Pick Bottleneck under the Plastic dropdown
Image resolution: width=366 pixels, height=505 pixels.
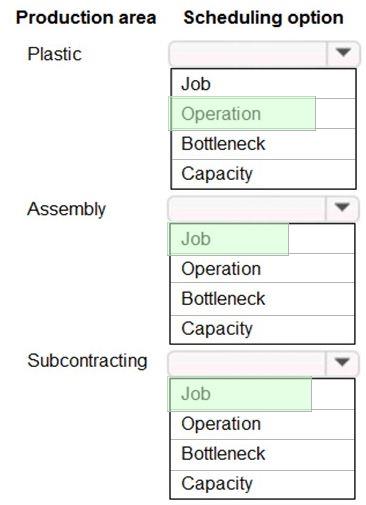point(263,144)
